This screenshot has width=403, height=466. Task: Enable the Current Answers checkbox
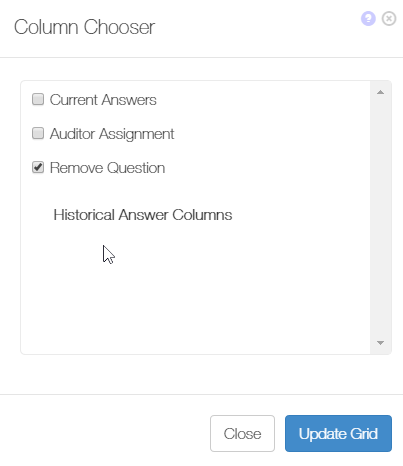pyautogui.click(x=38, y=99)
